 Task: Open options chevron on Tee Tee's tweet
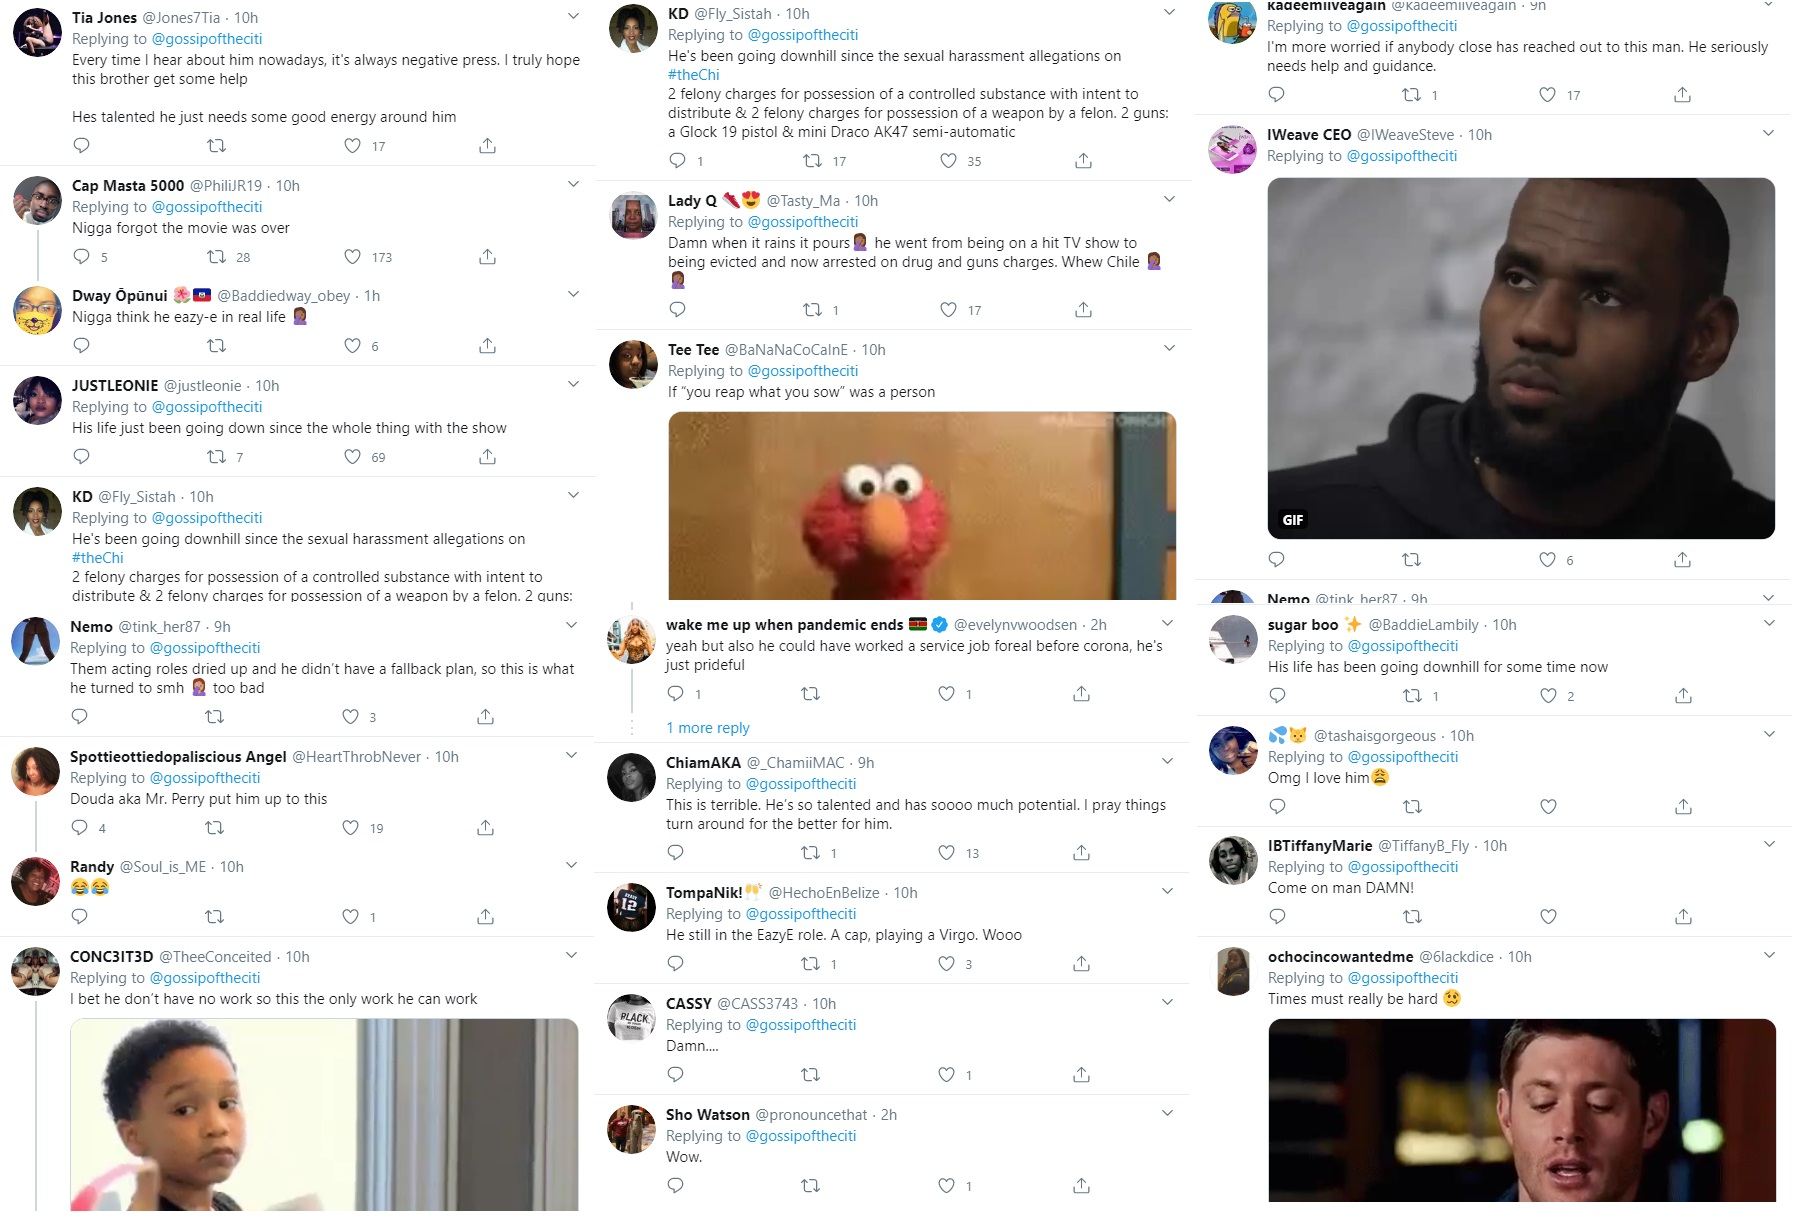[1169, 349]
